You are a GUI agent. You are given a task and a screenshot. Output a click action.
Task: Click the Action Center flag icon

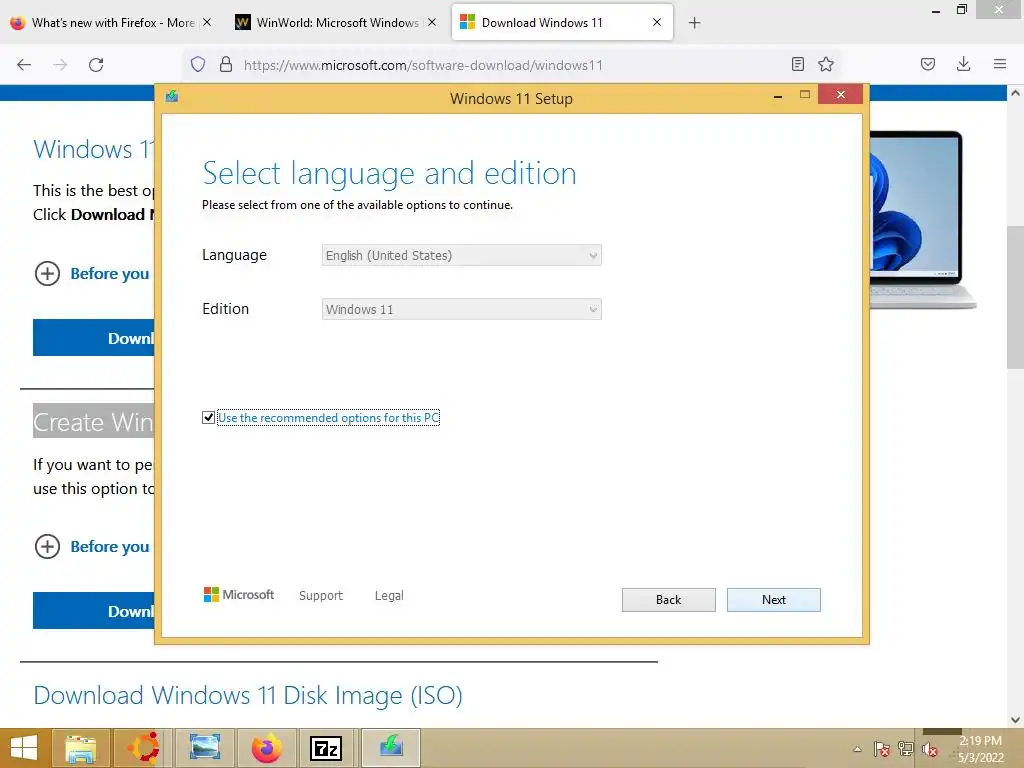point(882,749)
